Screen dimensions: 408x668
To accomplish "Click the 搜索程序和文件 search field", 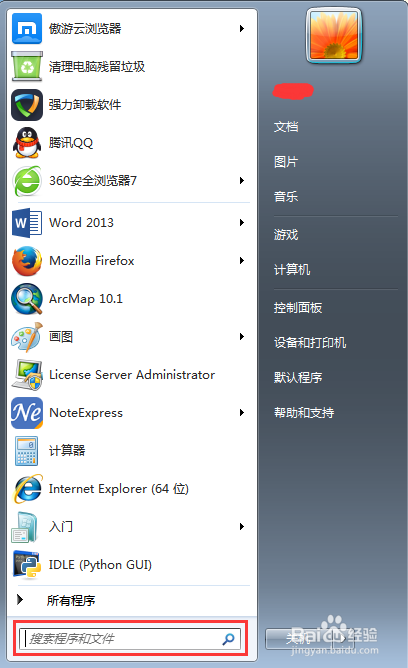I will pyautogui.click(x=130, y=639).
